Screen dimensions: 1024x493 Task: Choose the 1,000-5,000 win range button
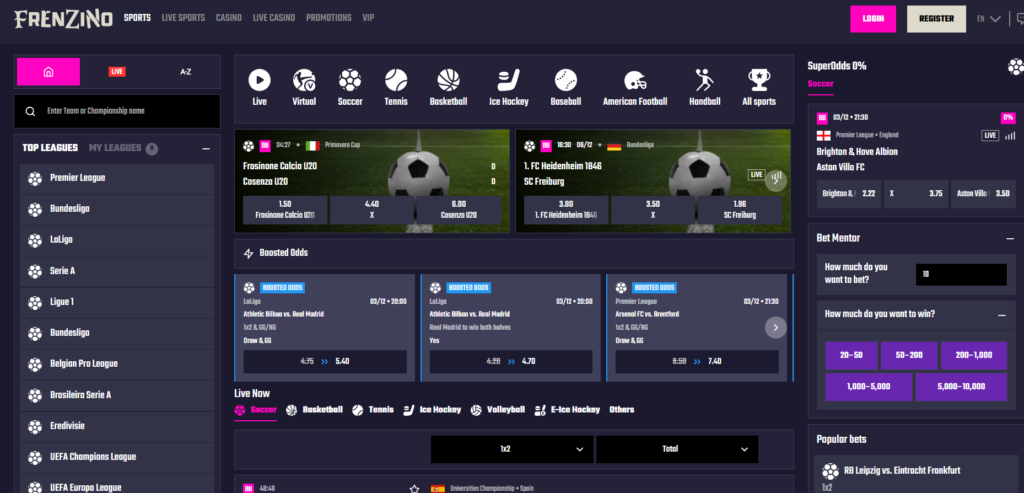click(869, 387)
